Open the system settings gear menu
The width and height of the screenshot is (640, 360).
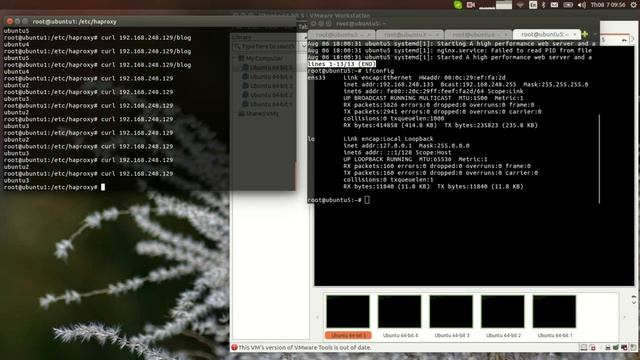click(633, 5)
